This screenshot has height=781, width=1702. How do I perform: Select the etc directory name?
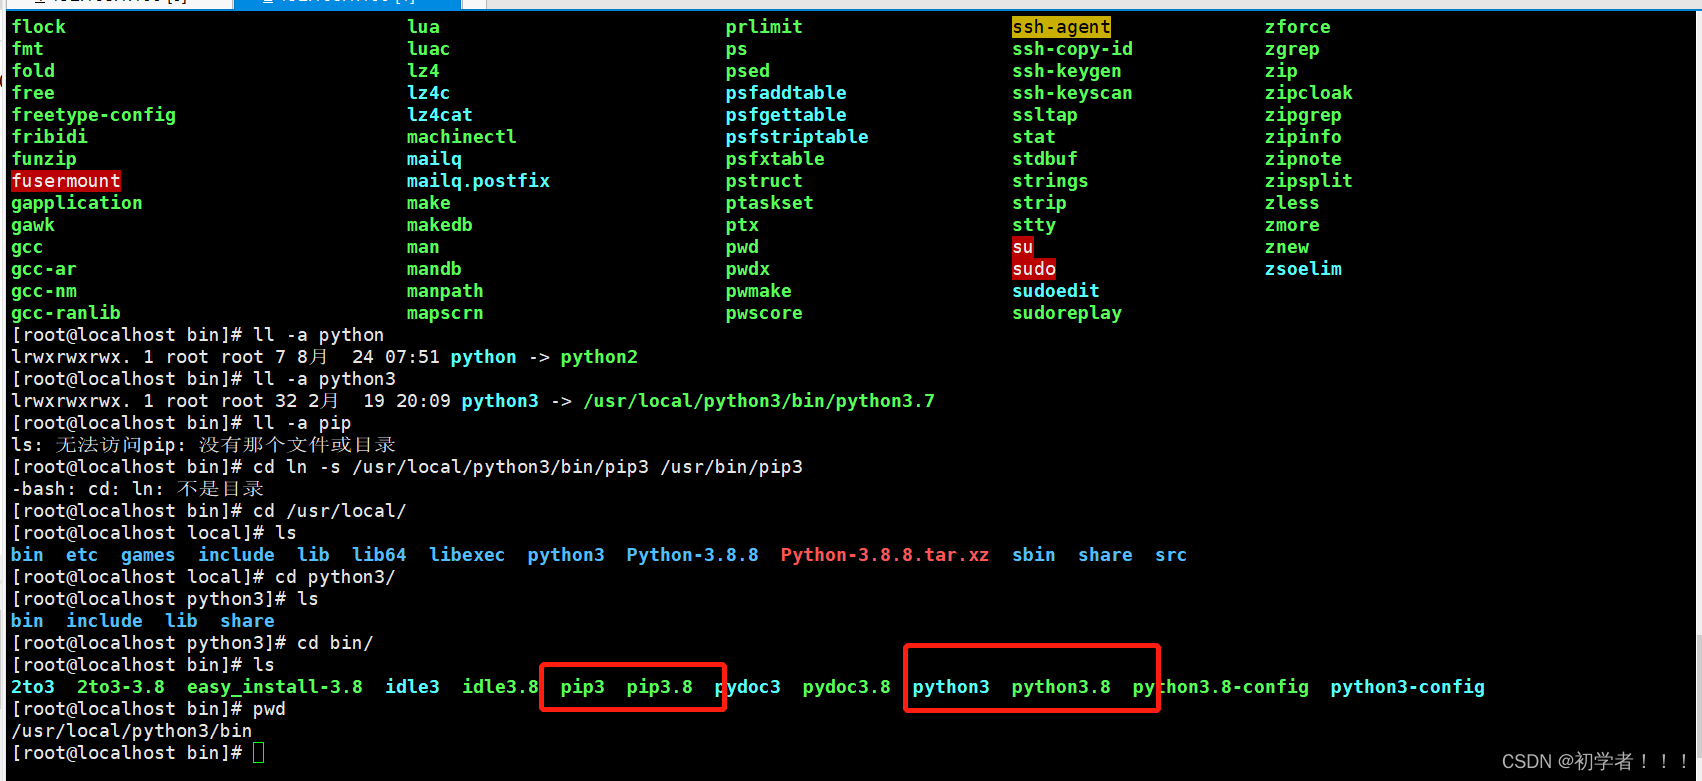pyautogui.click(x=82, y=555)
